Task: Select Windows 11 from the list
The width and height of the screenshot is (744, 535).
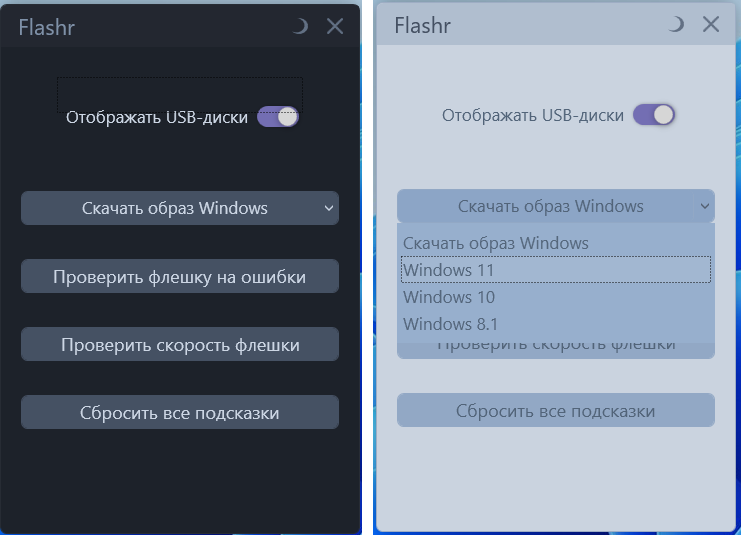Action: tap(556, 270)
